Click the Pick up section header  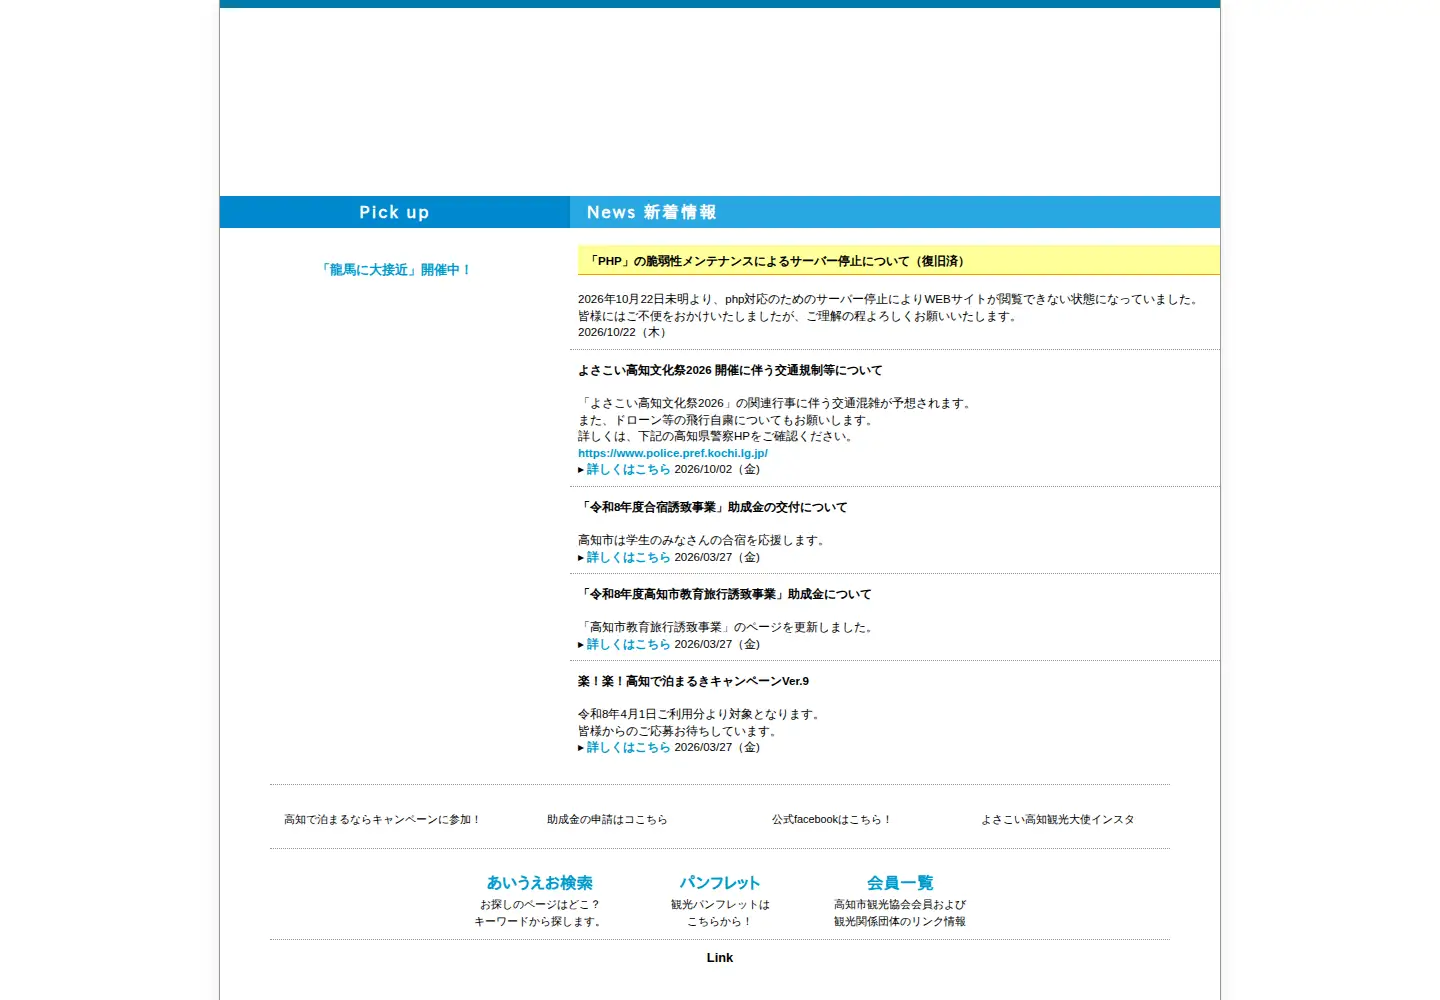click(x=395, y=212)
